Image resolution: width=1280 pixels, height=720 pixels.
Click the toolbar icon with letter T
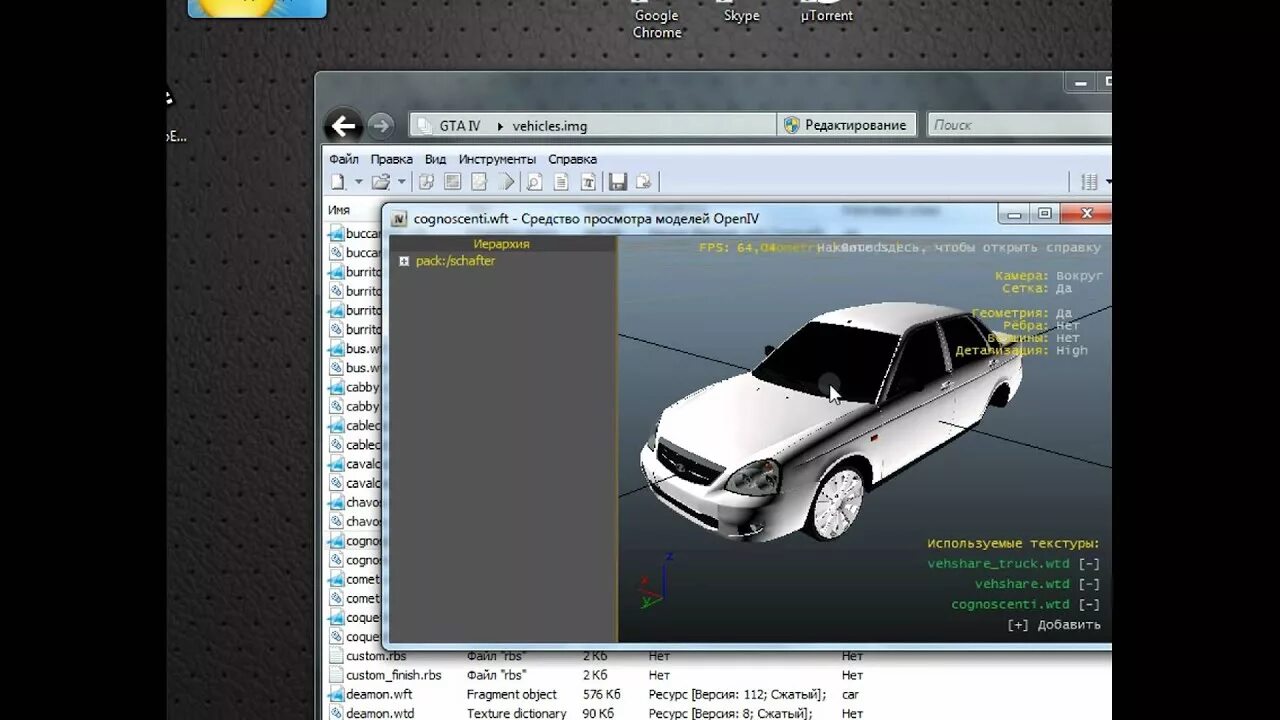pyautogui.click(x=588, y=182)
